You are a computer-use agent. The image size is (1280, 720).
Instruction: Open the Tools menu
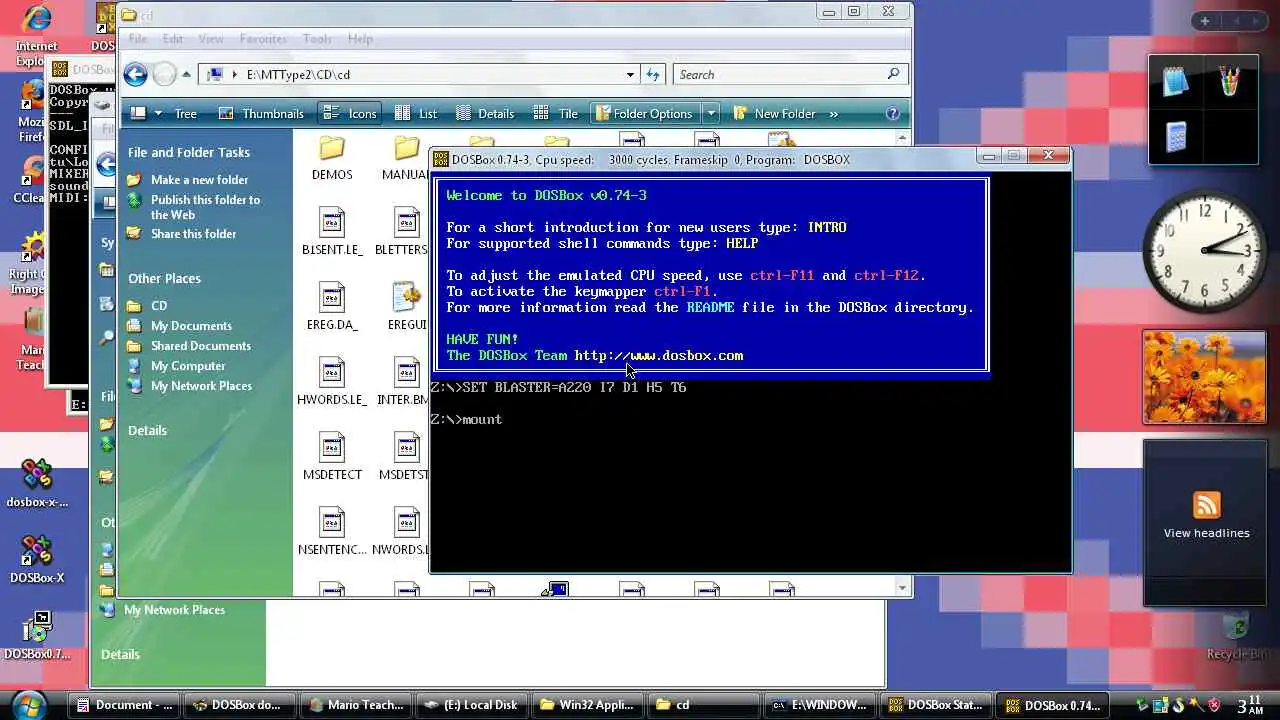click(x=317, y=38)
